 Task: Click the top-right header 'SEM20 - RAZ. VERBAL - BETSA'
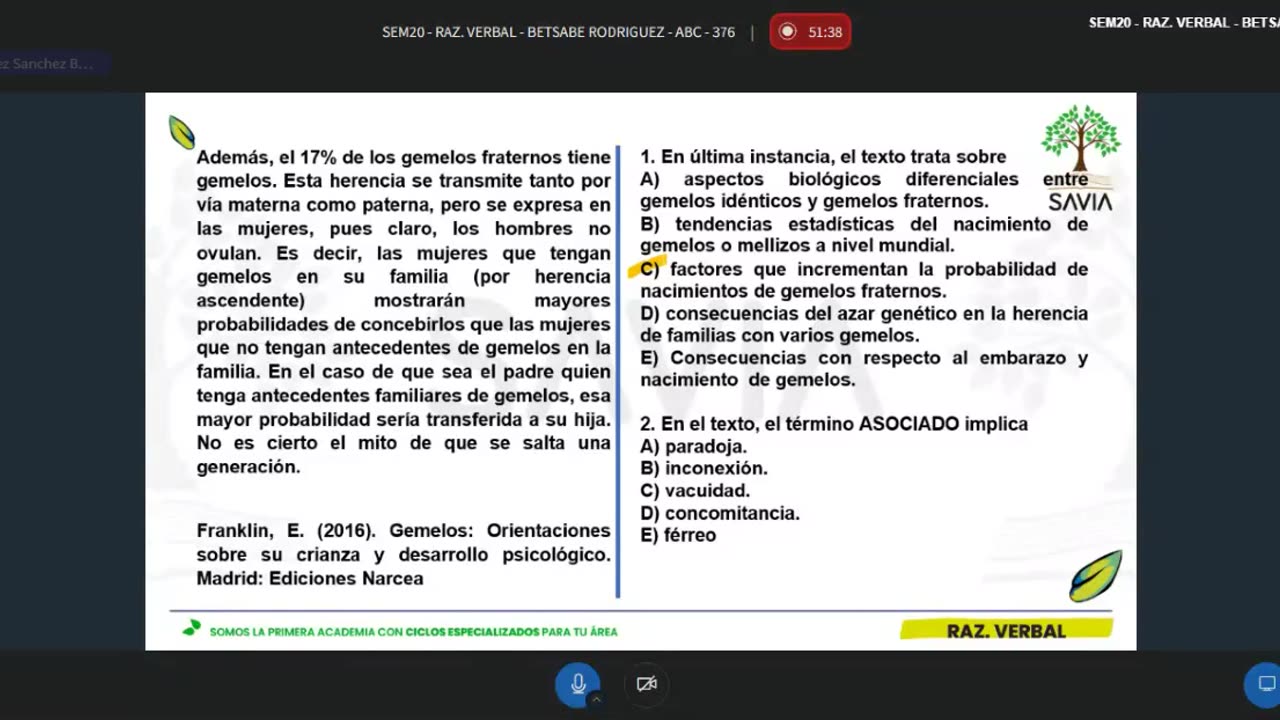point(1184,22)
